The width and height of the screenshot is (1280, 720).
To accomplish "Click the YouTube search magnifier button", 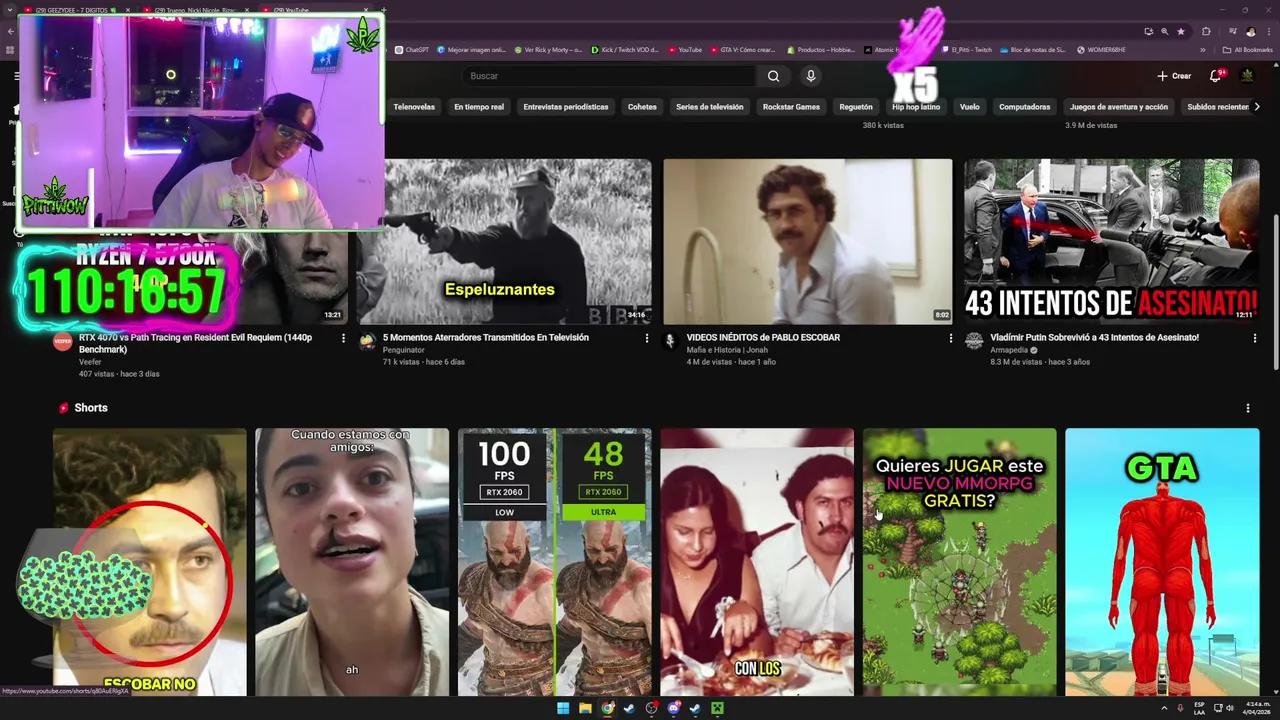I will click(773, 76).
